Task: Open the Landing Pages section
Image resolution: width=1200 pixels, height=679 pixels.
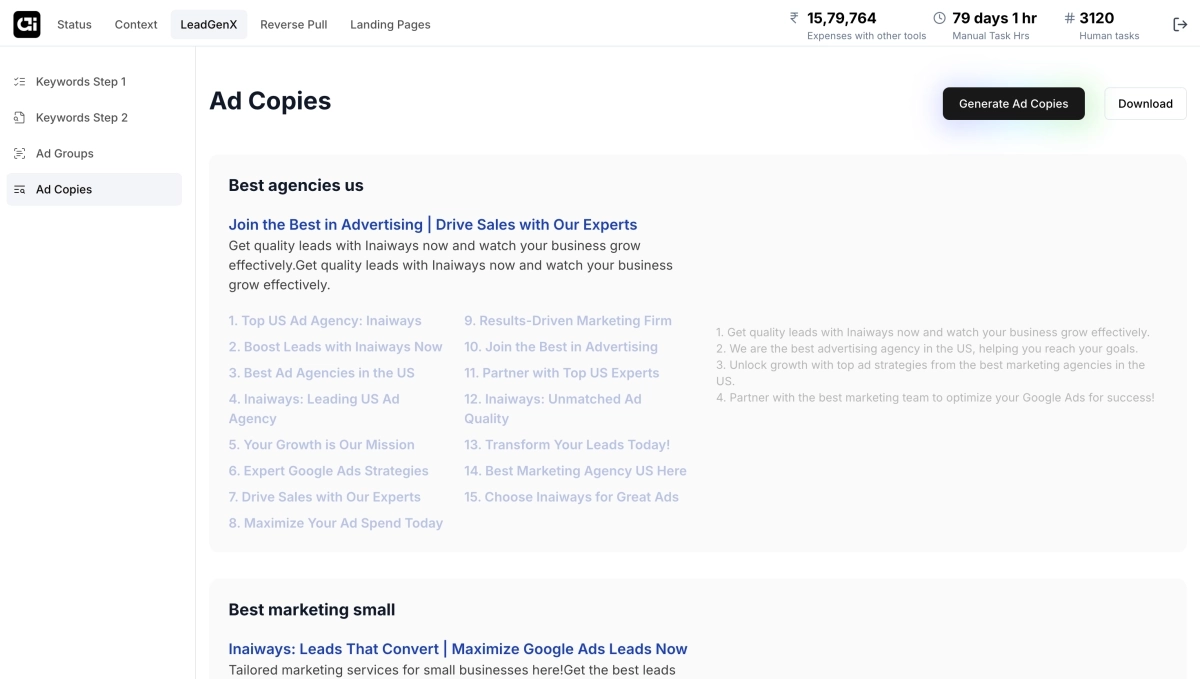Action: pos(390,24)
